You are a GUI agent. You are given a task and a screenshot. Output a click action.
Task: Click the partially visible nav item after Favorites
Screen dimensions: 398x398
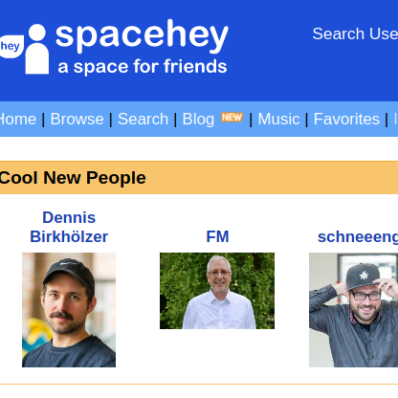[x=396, y=119]
